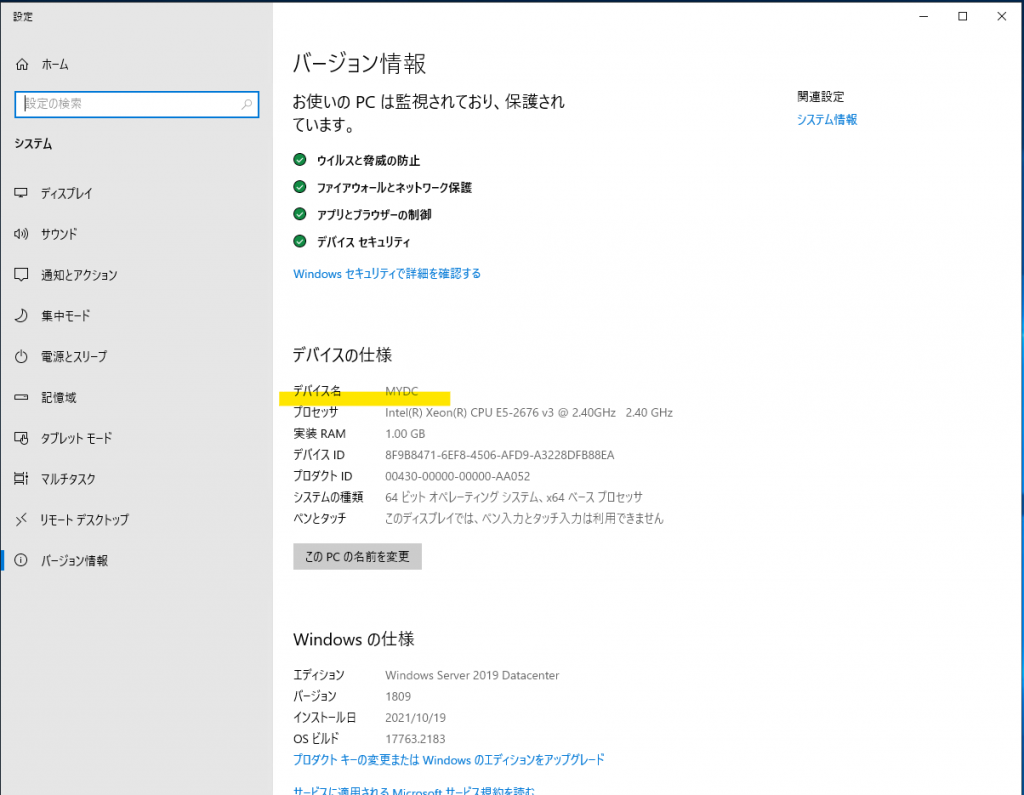This screenshot has height=795, width=1024.
Task: Click the Home icon in sidebar
Action: click(22, 64)
